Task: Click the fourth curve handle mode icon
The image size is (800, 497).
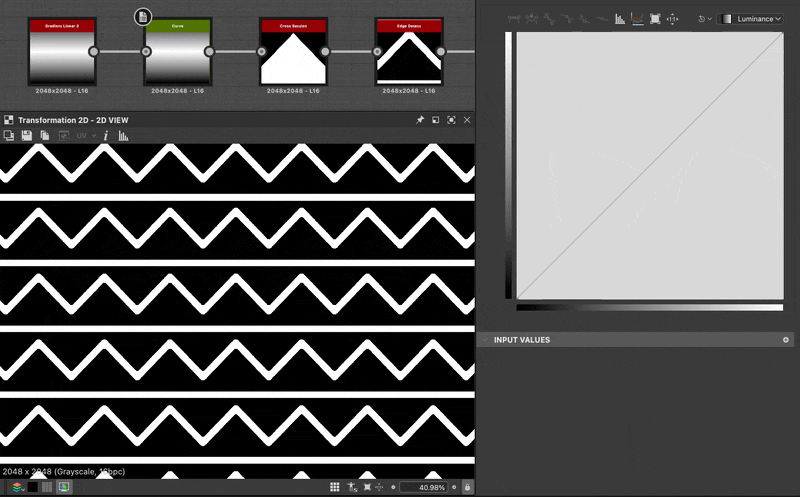Action: click(567, 19)
